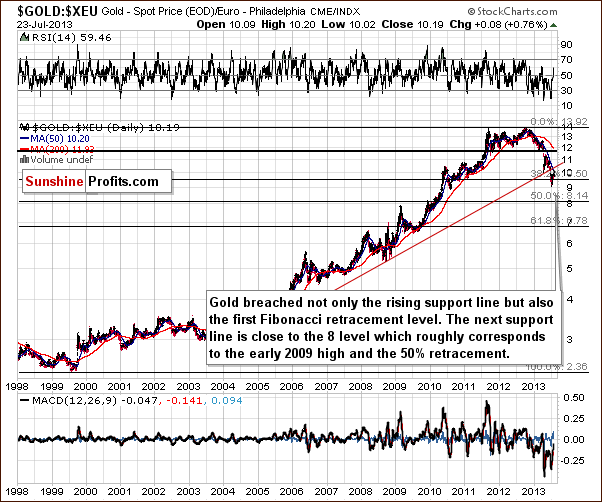Image resolution: width=602 pixels, height=502 pixels.
Task: Click the black MACD line legend marker
Action: pos(24,400)
